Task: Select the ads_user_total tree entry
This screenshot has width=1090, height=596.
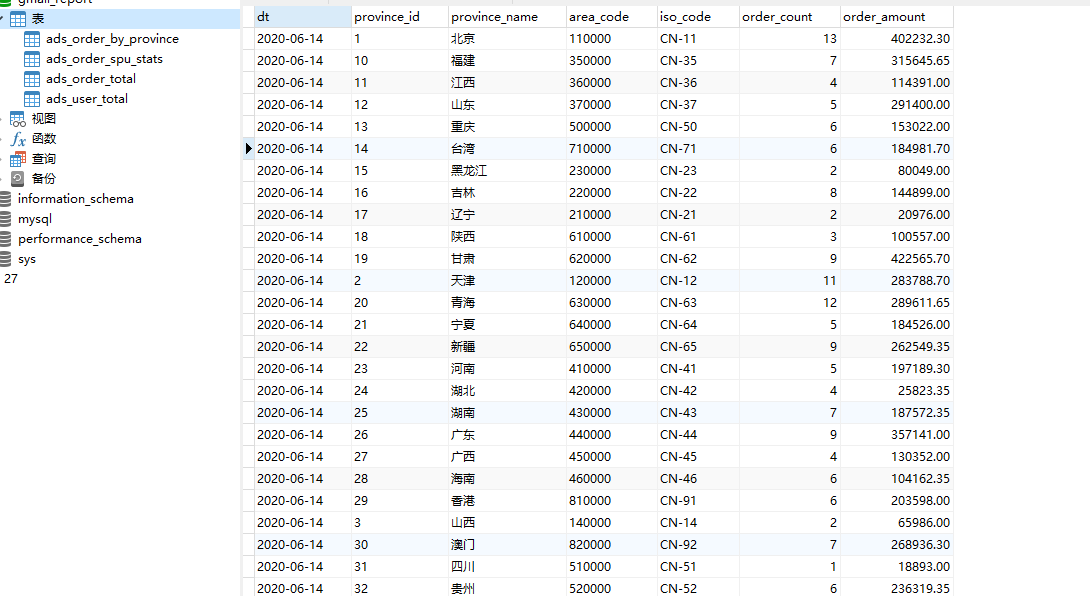Action: tap(87, 99)
